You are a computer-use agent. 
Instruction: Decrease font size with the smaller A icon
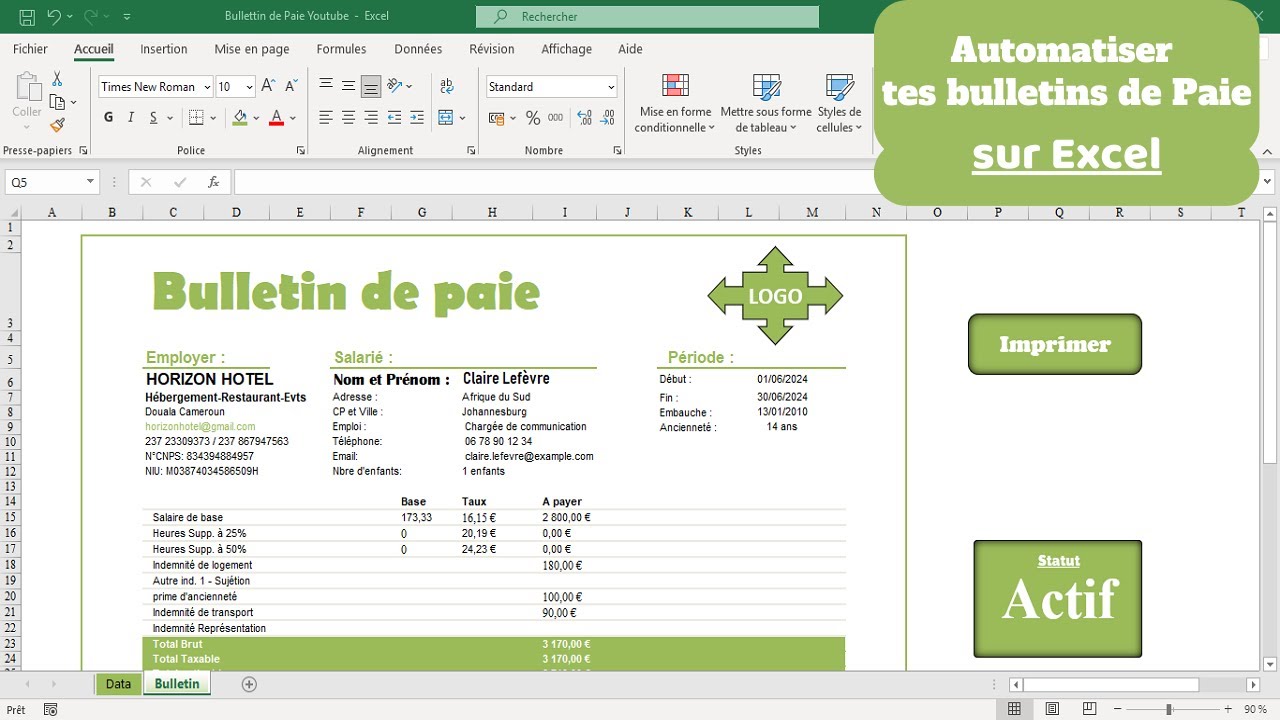[291, 87]
